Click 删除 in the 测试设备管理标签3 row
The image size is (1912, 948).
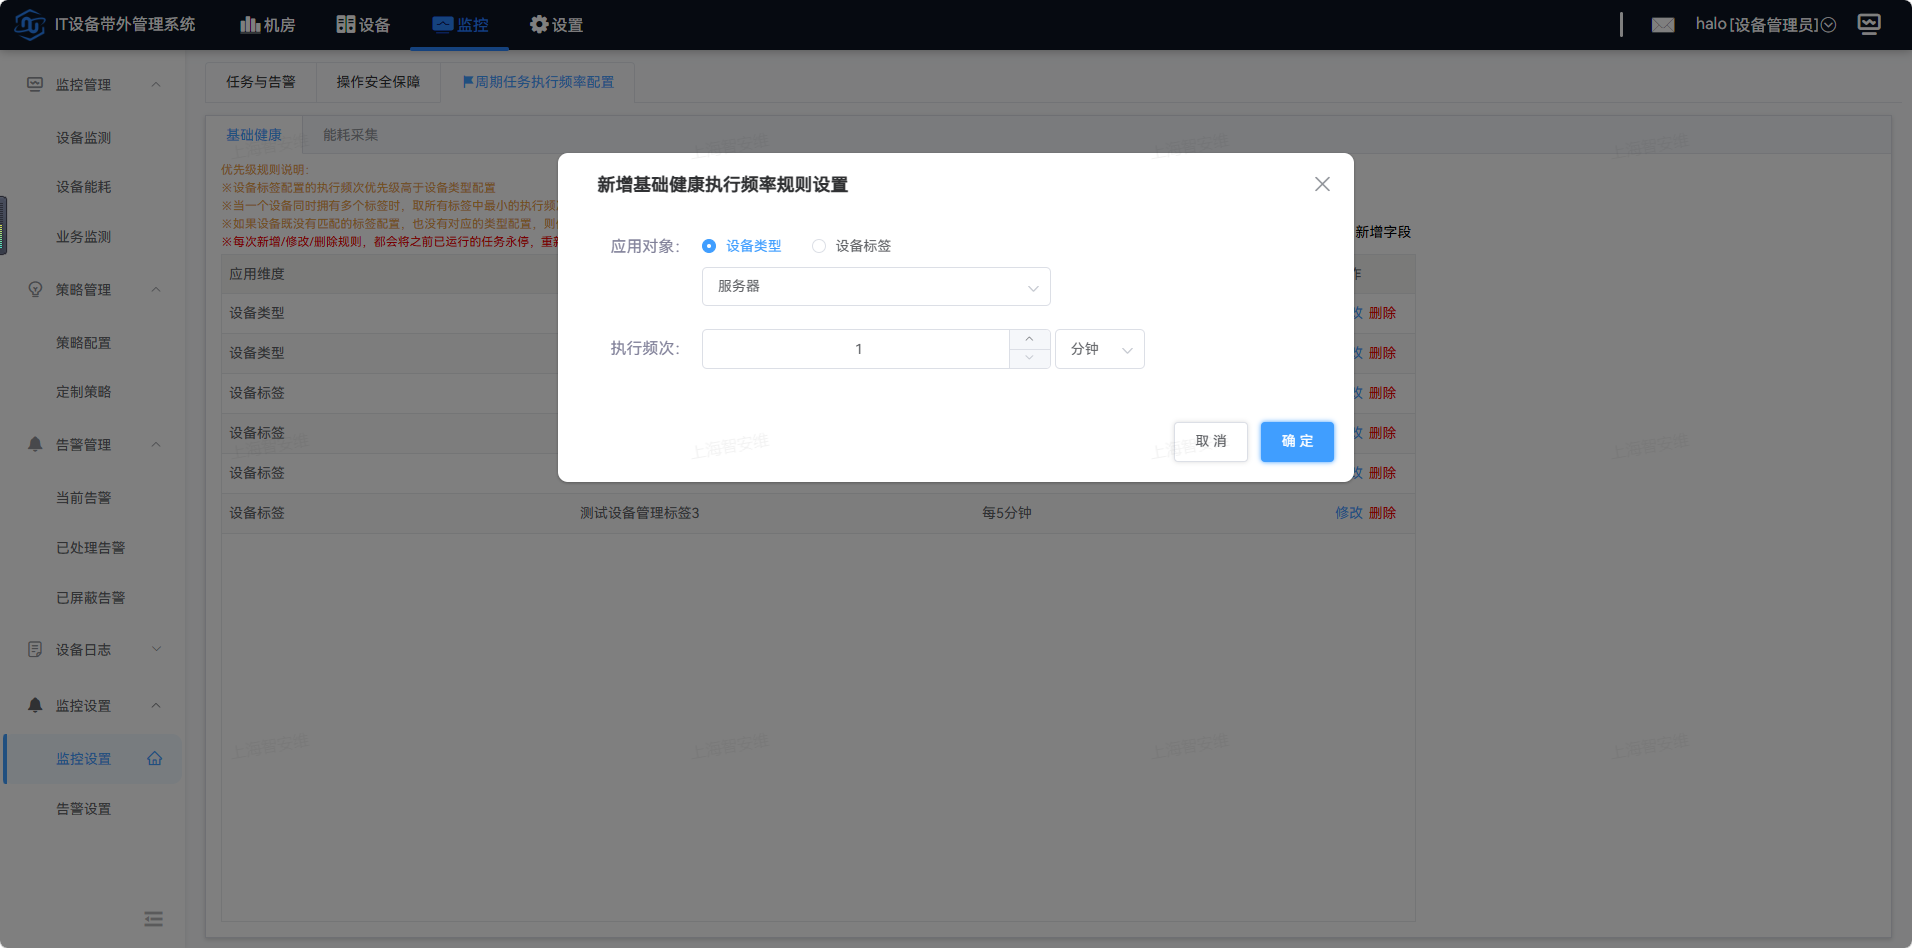1382,513
